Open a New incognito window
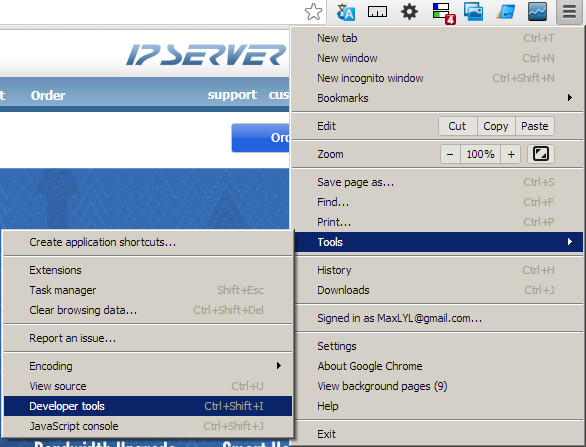This screenshot has width=586, height=447. click(x=437, y=78)
